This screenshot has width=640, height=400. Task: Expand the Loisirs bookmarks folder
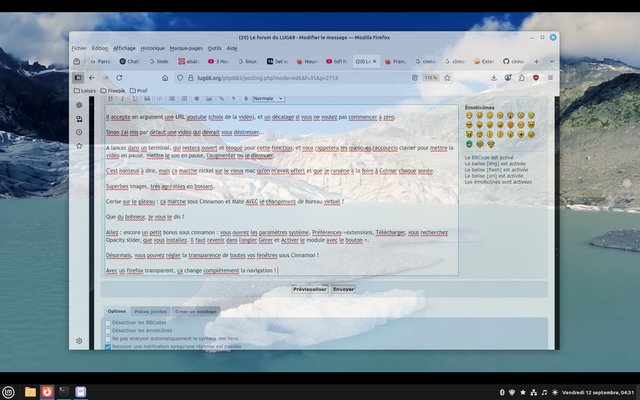coord(86,90)
